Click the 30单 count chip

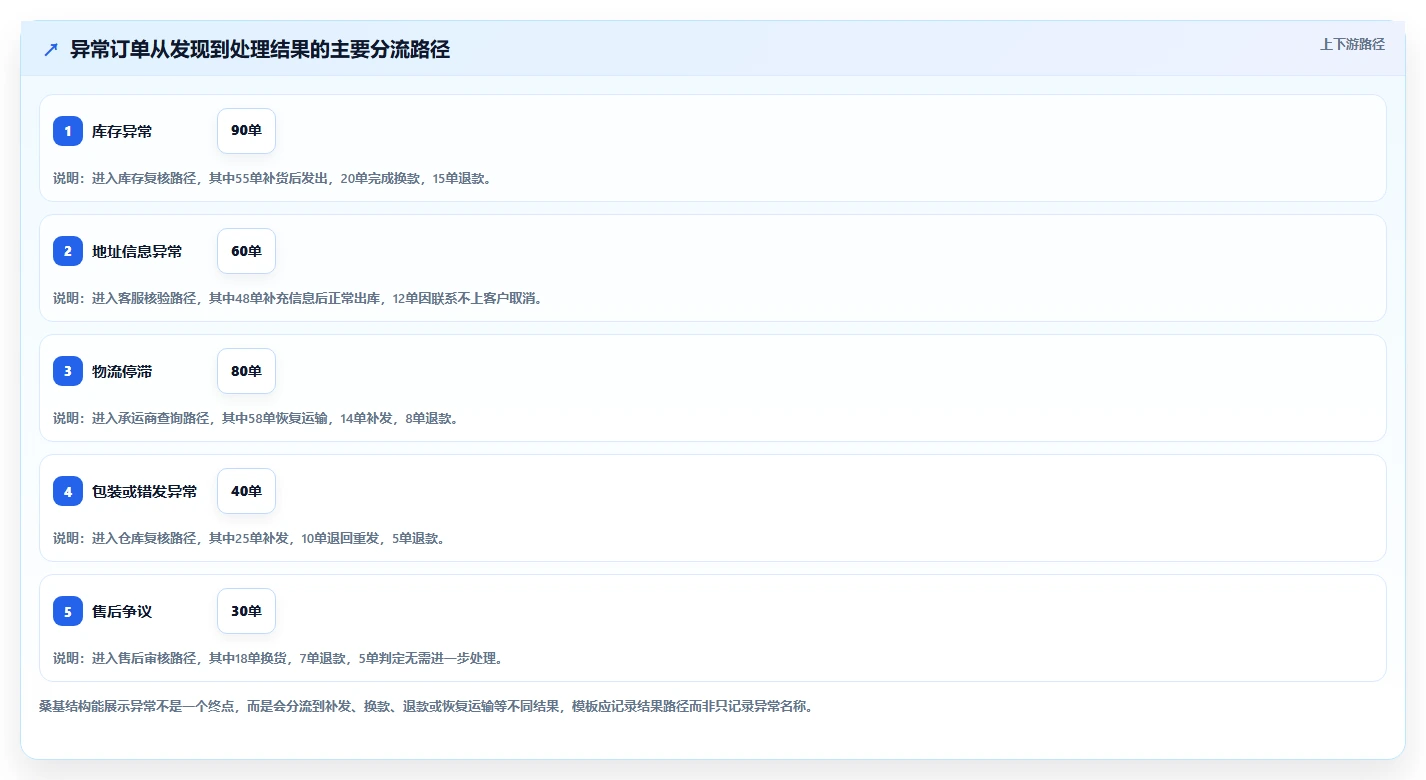click(246, 611)
